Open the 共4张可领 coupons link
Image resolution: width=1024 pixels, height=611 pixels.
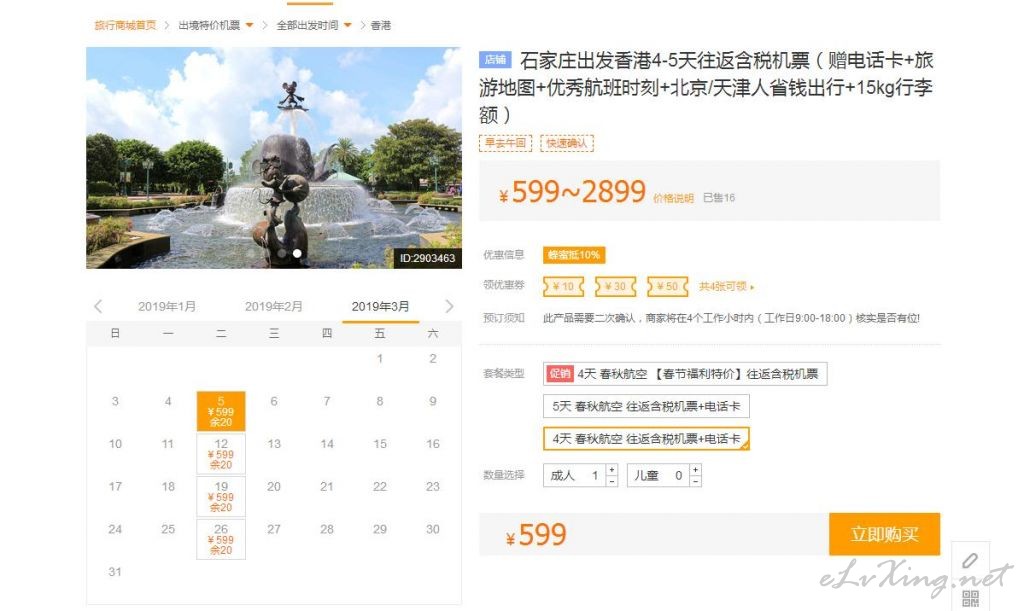pos(726,286)
